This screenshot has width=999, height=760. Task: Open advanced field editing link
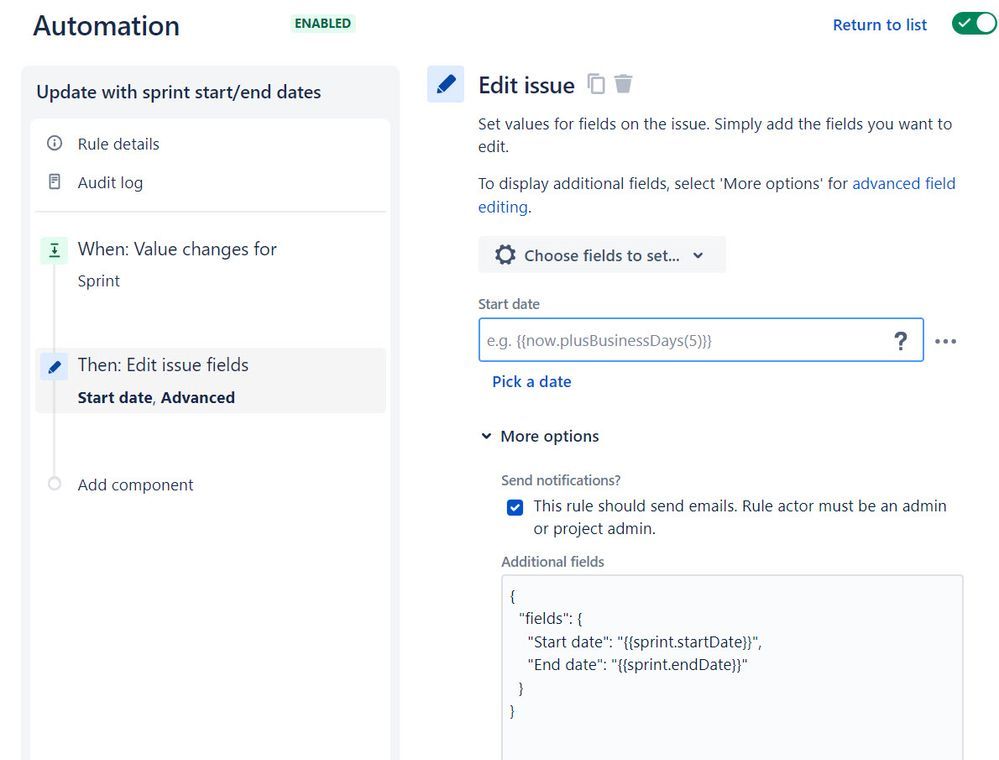(903, 184)
